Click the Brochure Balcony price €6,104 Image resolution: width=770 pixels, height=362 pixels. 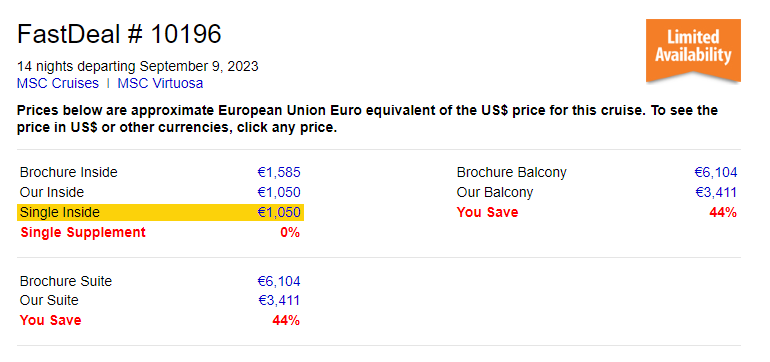[715, 173]
